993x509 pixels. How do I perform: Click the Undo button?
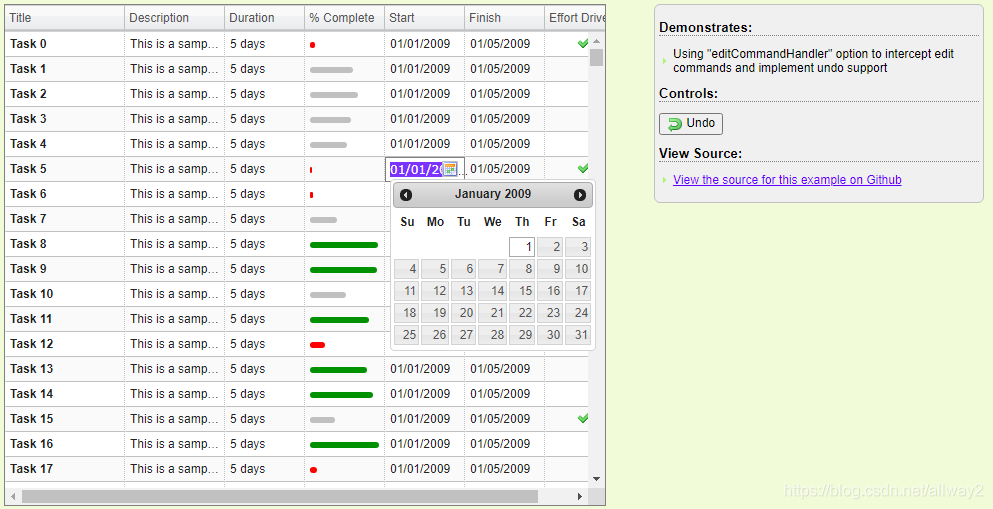691,123
